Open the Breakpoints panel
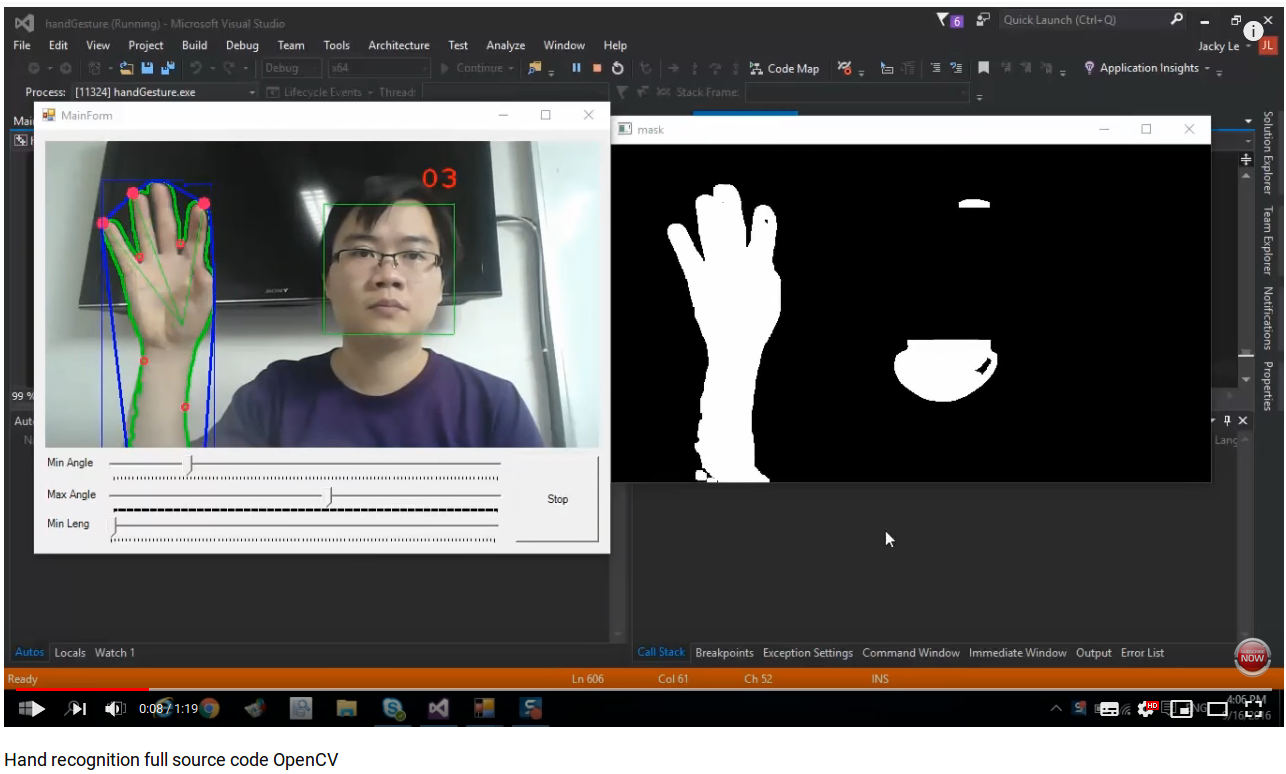Image resolution: width=1286 pixels, height=774 pixels. (x=724, y=652)
